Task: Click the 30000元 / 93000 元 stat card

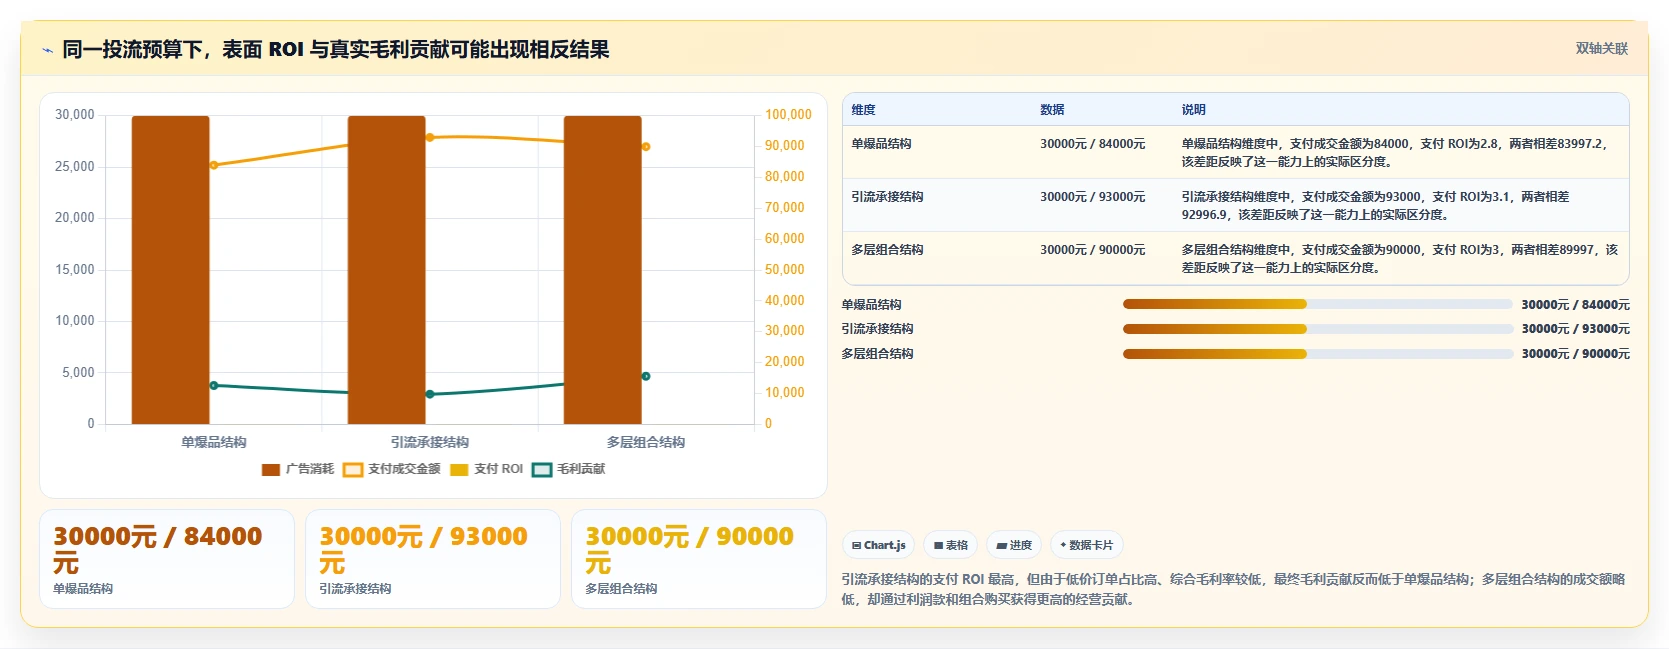Action: pos(433,559)
